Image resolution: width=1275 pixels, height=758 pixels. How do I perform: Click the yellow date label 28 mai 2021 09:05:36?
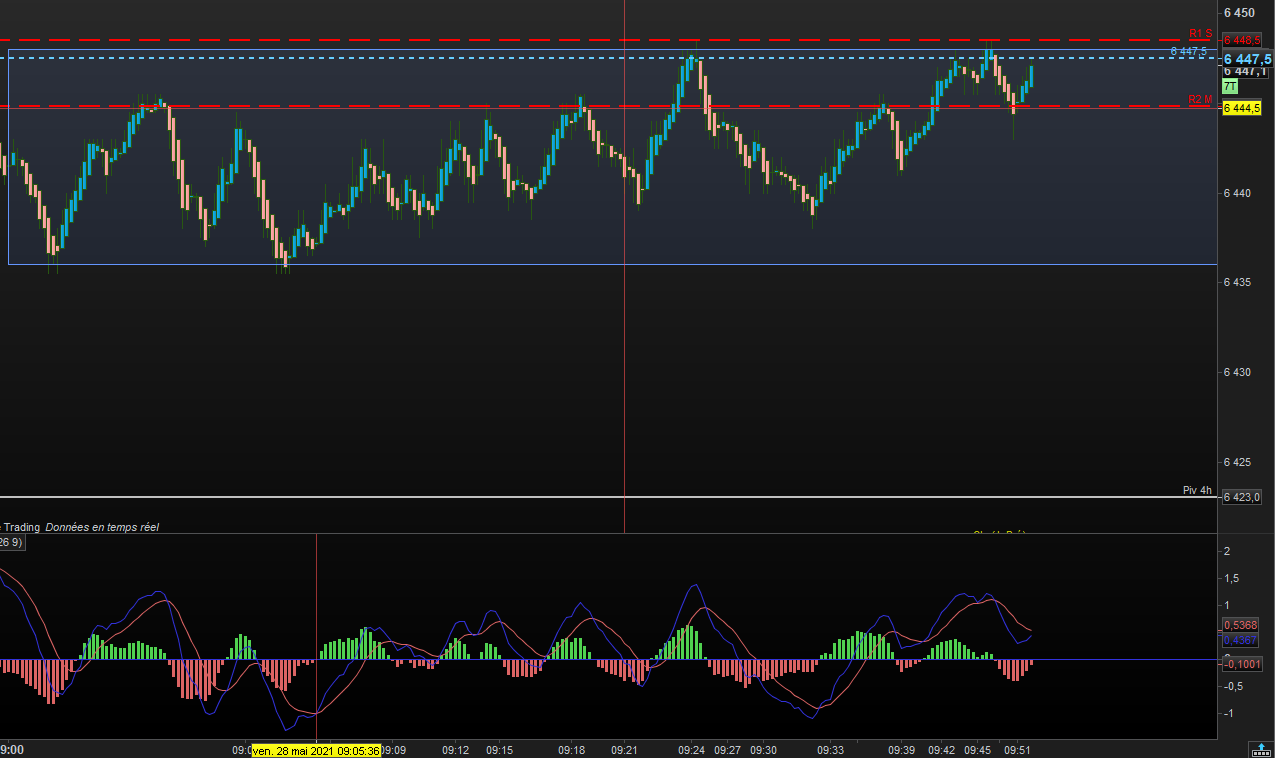tap(316, 750)
